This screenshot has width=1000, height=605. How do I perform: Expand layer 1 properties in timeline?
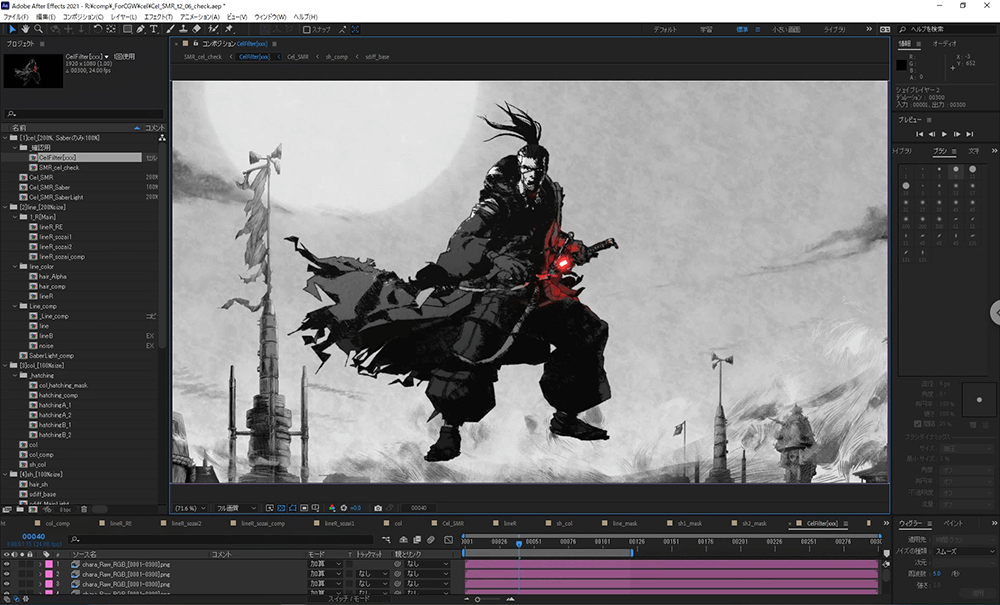tap(40, 564)
